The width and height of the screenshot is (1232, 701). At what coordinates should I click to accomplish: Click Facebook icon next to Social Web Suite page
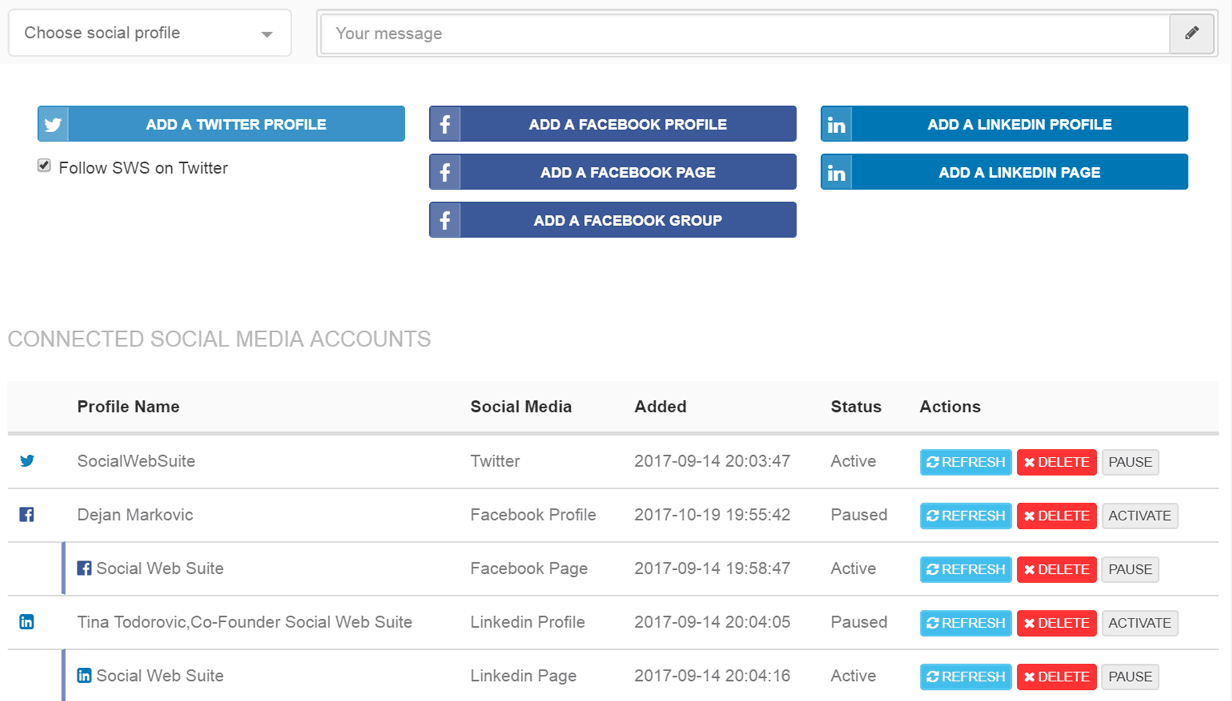[84, 568]
